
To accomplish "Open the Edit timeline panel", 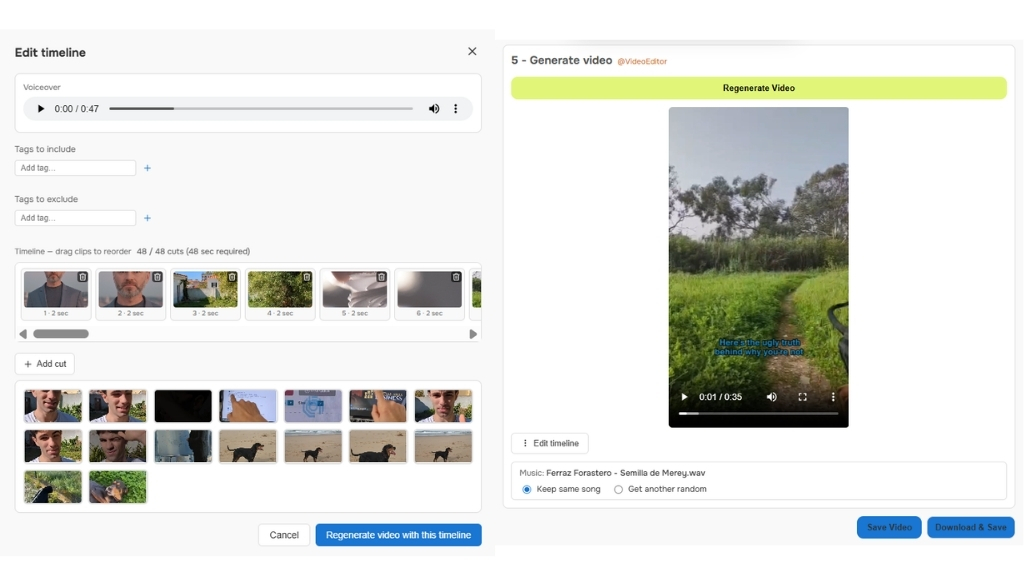I will (x=549, y=443).
